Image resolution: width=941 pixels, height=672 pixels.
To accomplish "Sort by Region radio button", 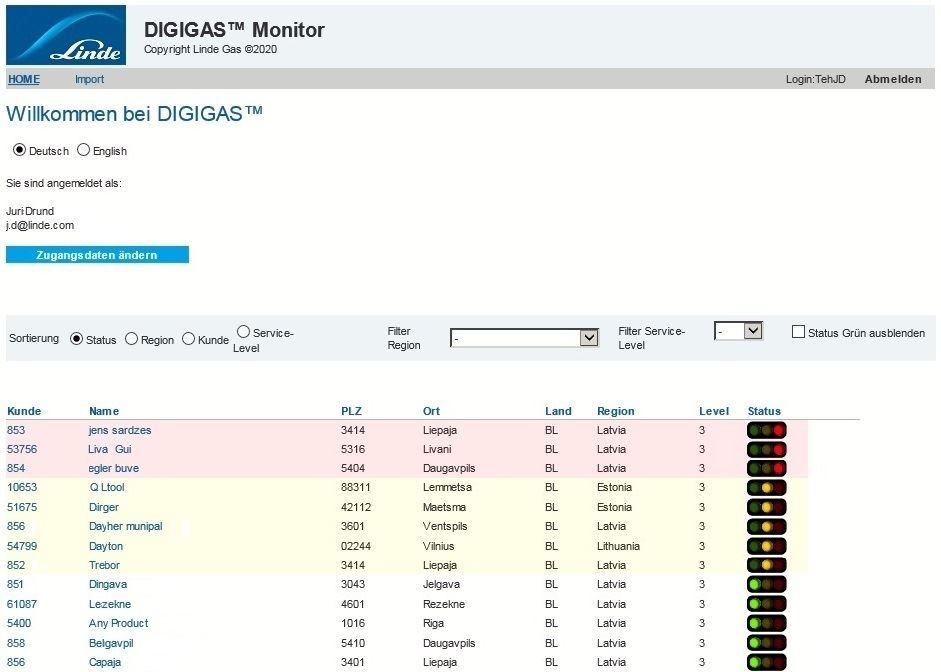I will [x=131, y=339].
